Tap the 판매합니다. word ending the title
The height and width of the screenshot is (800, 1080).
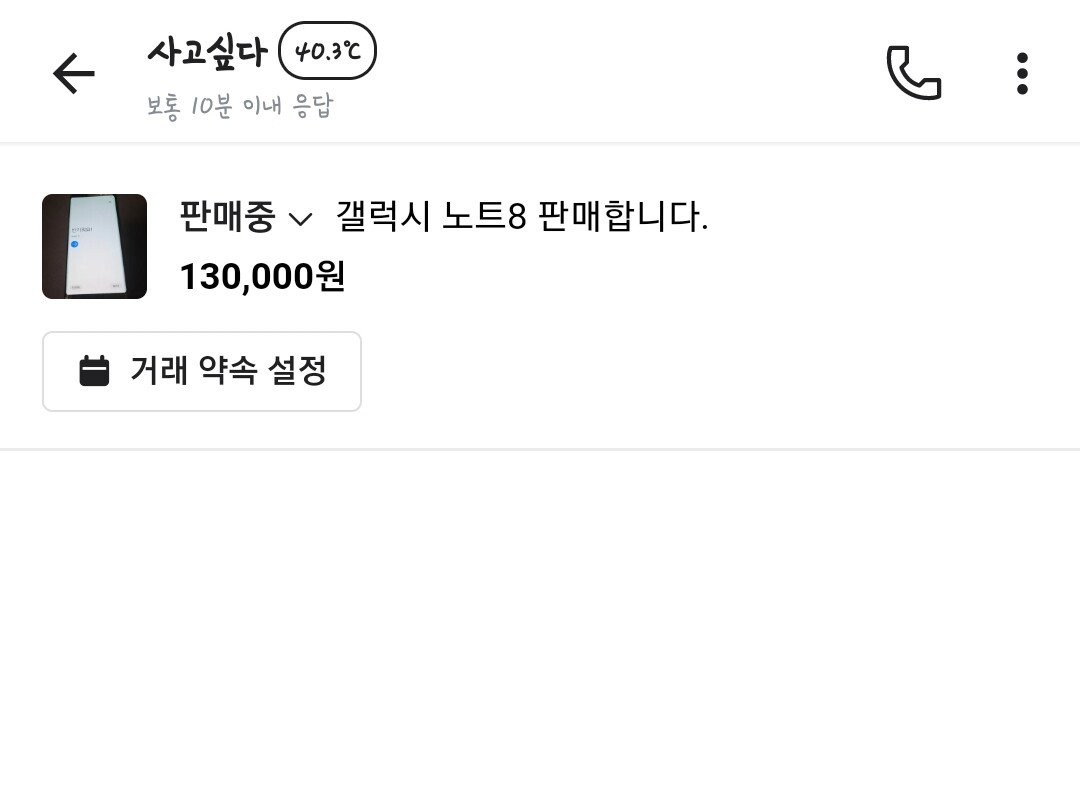[622, 217]
